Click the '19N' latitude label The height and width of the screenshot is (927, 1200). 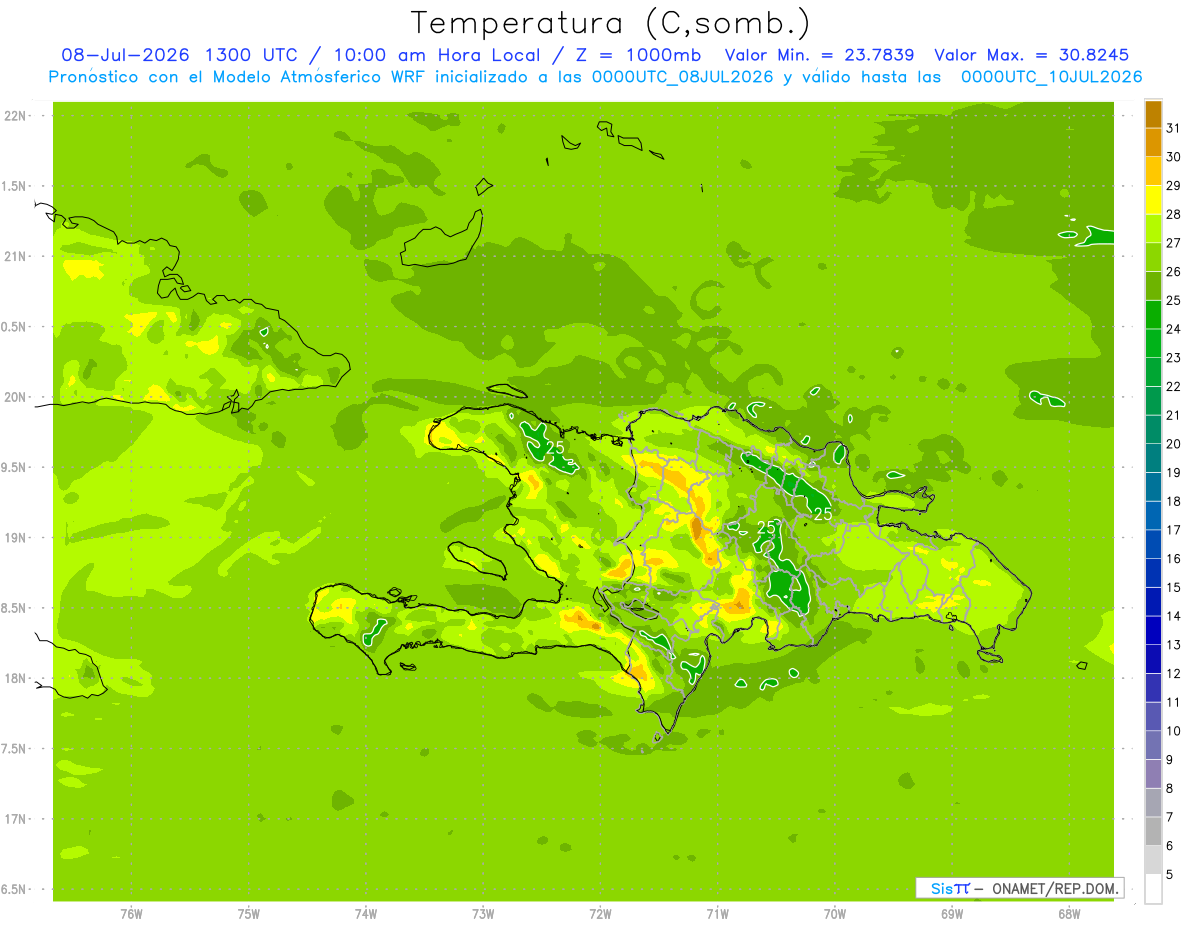(15, 538)
